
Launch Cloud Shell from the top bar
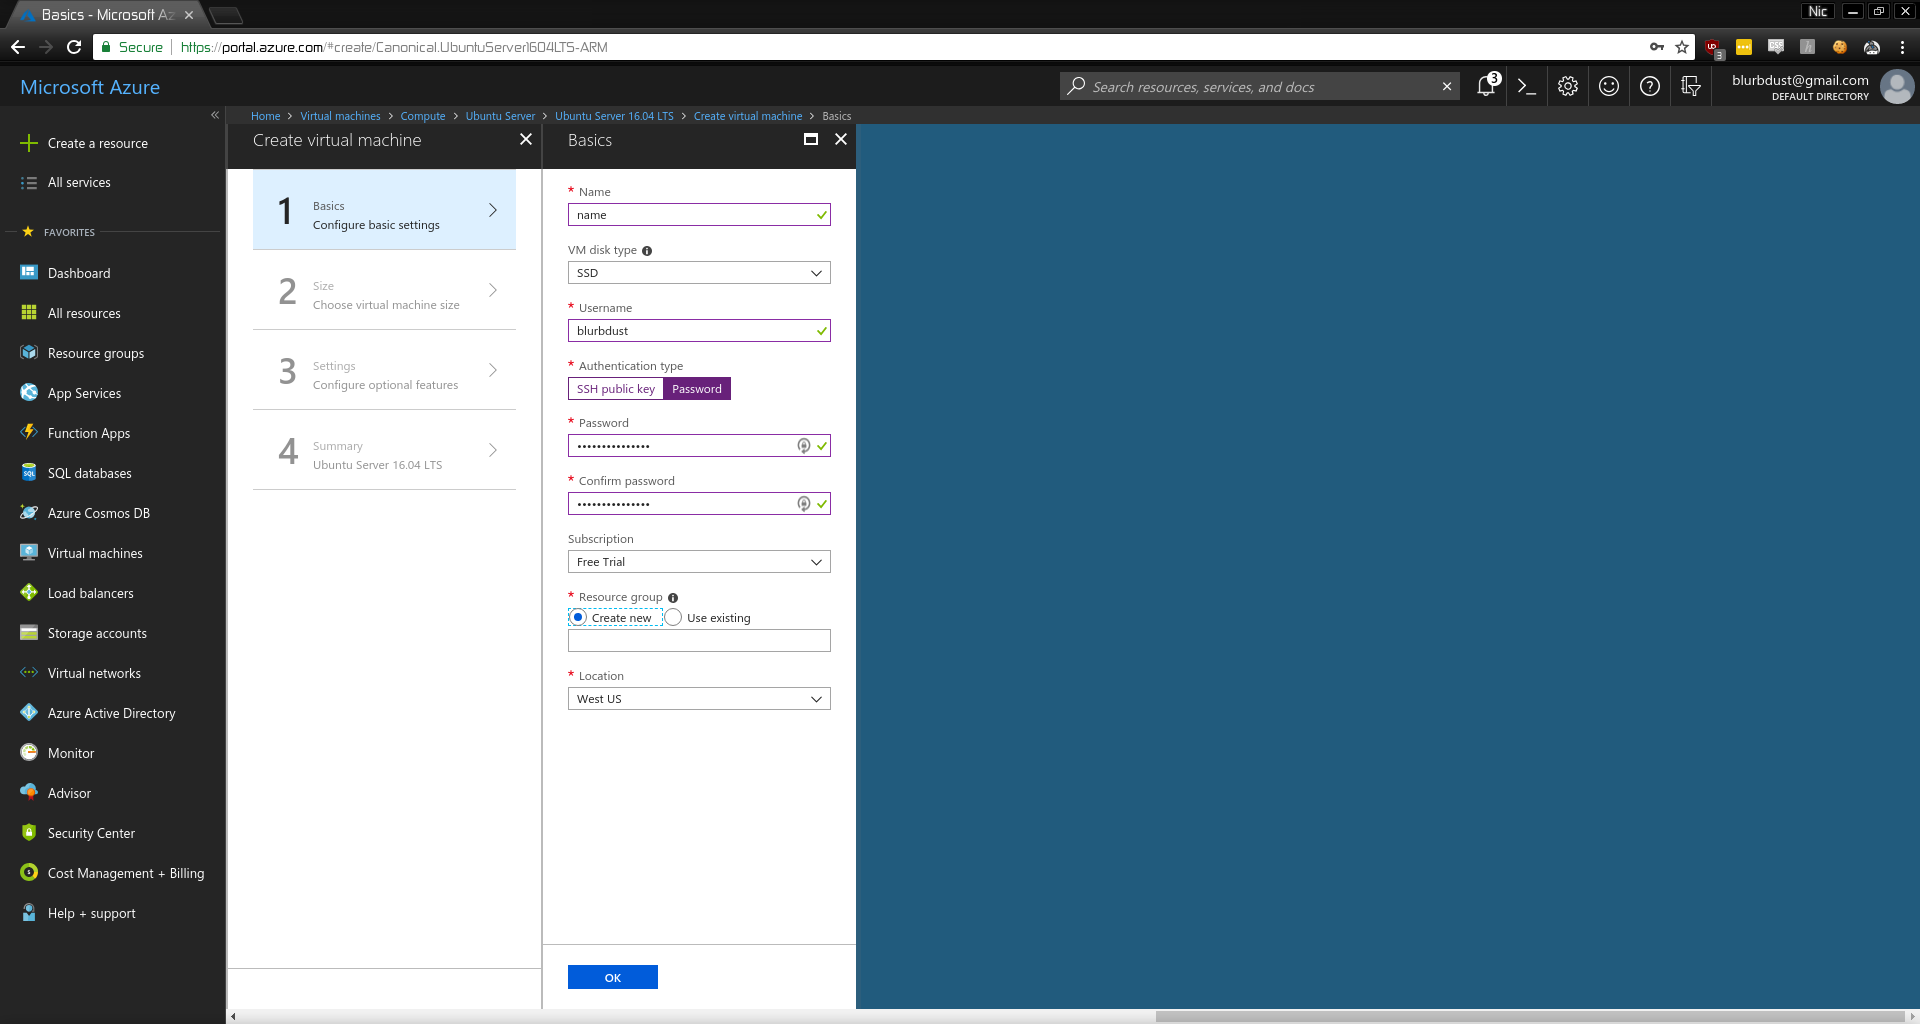[1527, 87]
